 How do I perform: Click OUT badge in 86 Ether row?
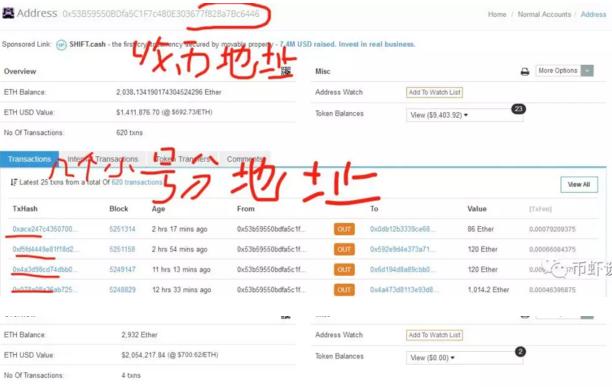pyautogui.click(x=344, y=229)
